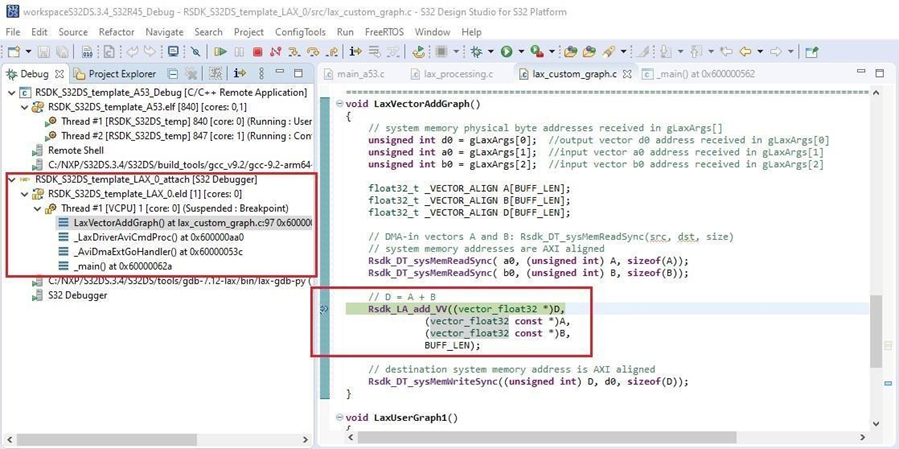Open the Debug launch dropdown arrow

pos(491,52)
